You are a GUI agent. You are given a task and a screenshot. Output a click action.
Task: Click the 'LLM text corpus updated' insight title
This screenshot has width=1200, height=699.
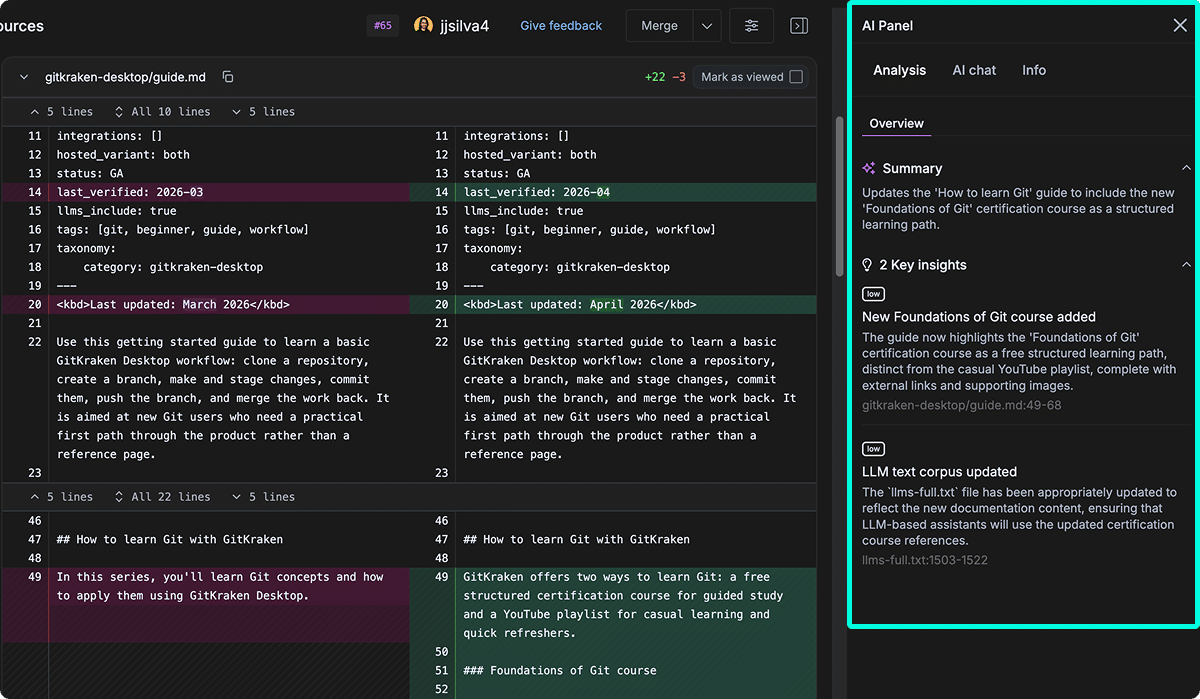click(940, 472)
